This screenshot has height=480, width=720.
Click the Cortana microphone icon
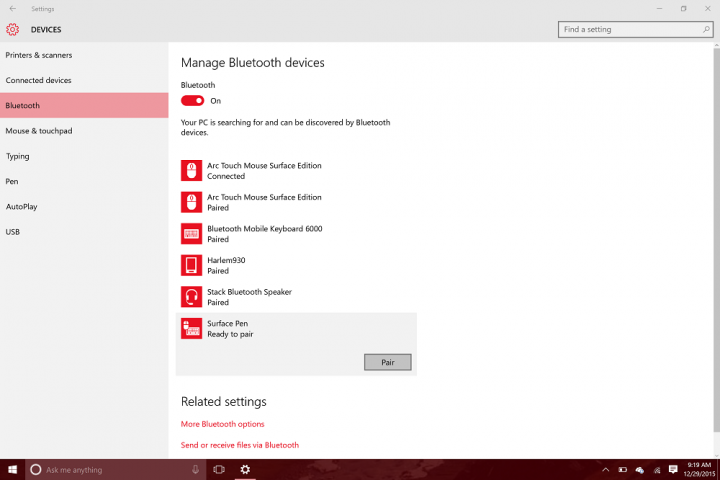[195, 469]
